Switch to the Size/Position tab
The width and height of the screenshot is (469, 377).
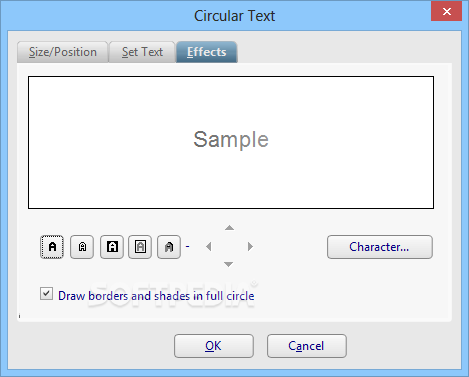pyautogui.click(x=63, y=52)
